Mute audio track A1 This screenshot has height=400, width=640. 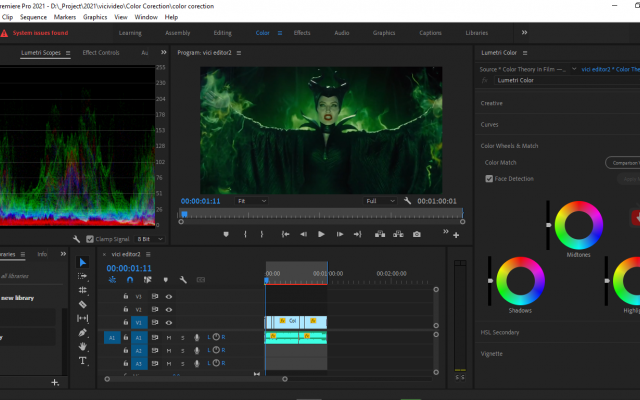coord(169,338)
